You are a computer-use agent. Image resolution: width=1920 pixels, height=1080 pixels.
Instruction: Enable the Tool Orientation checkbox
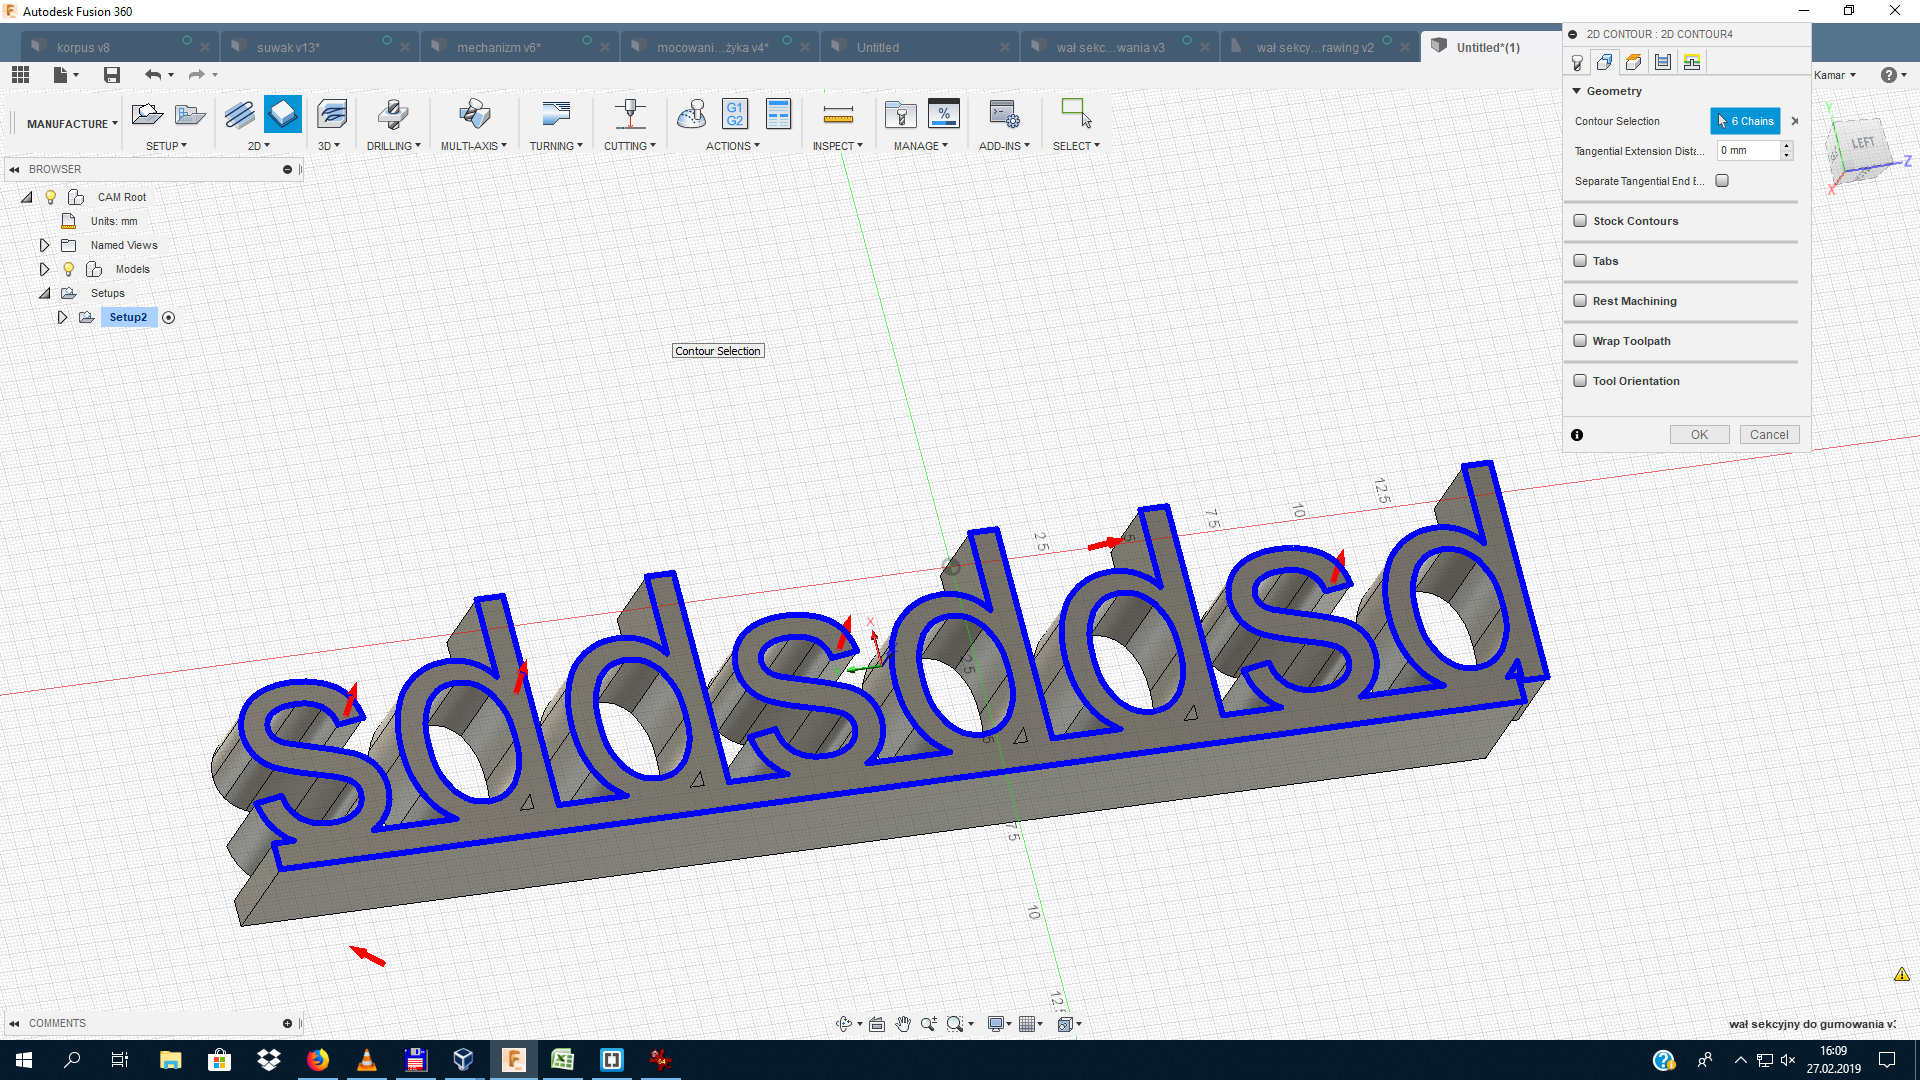1580,381
